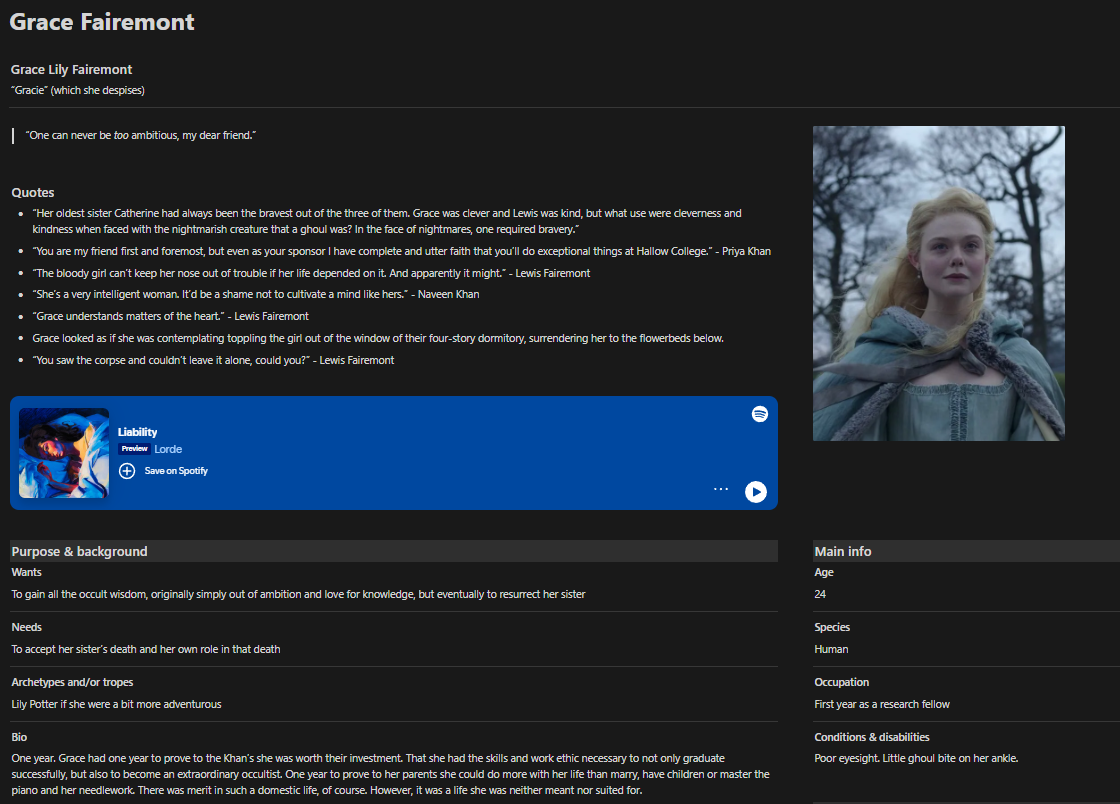Open the Liability song title link
Screen dimensions: 1120x804
[x=137, y=432]
